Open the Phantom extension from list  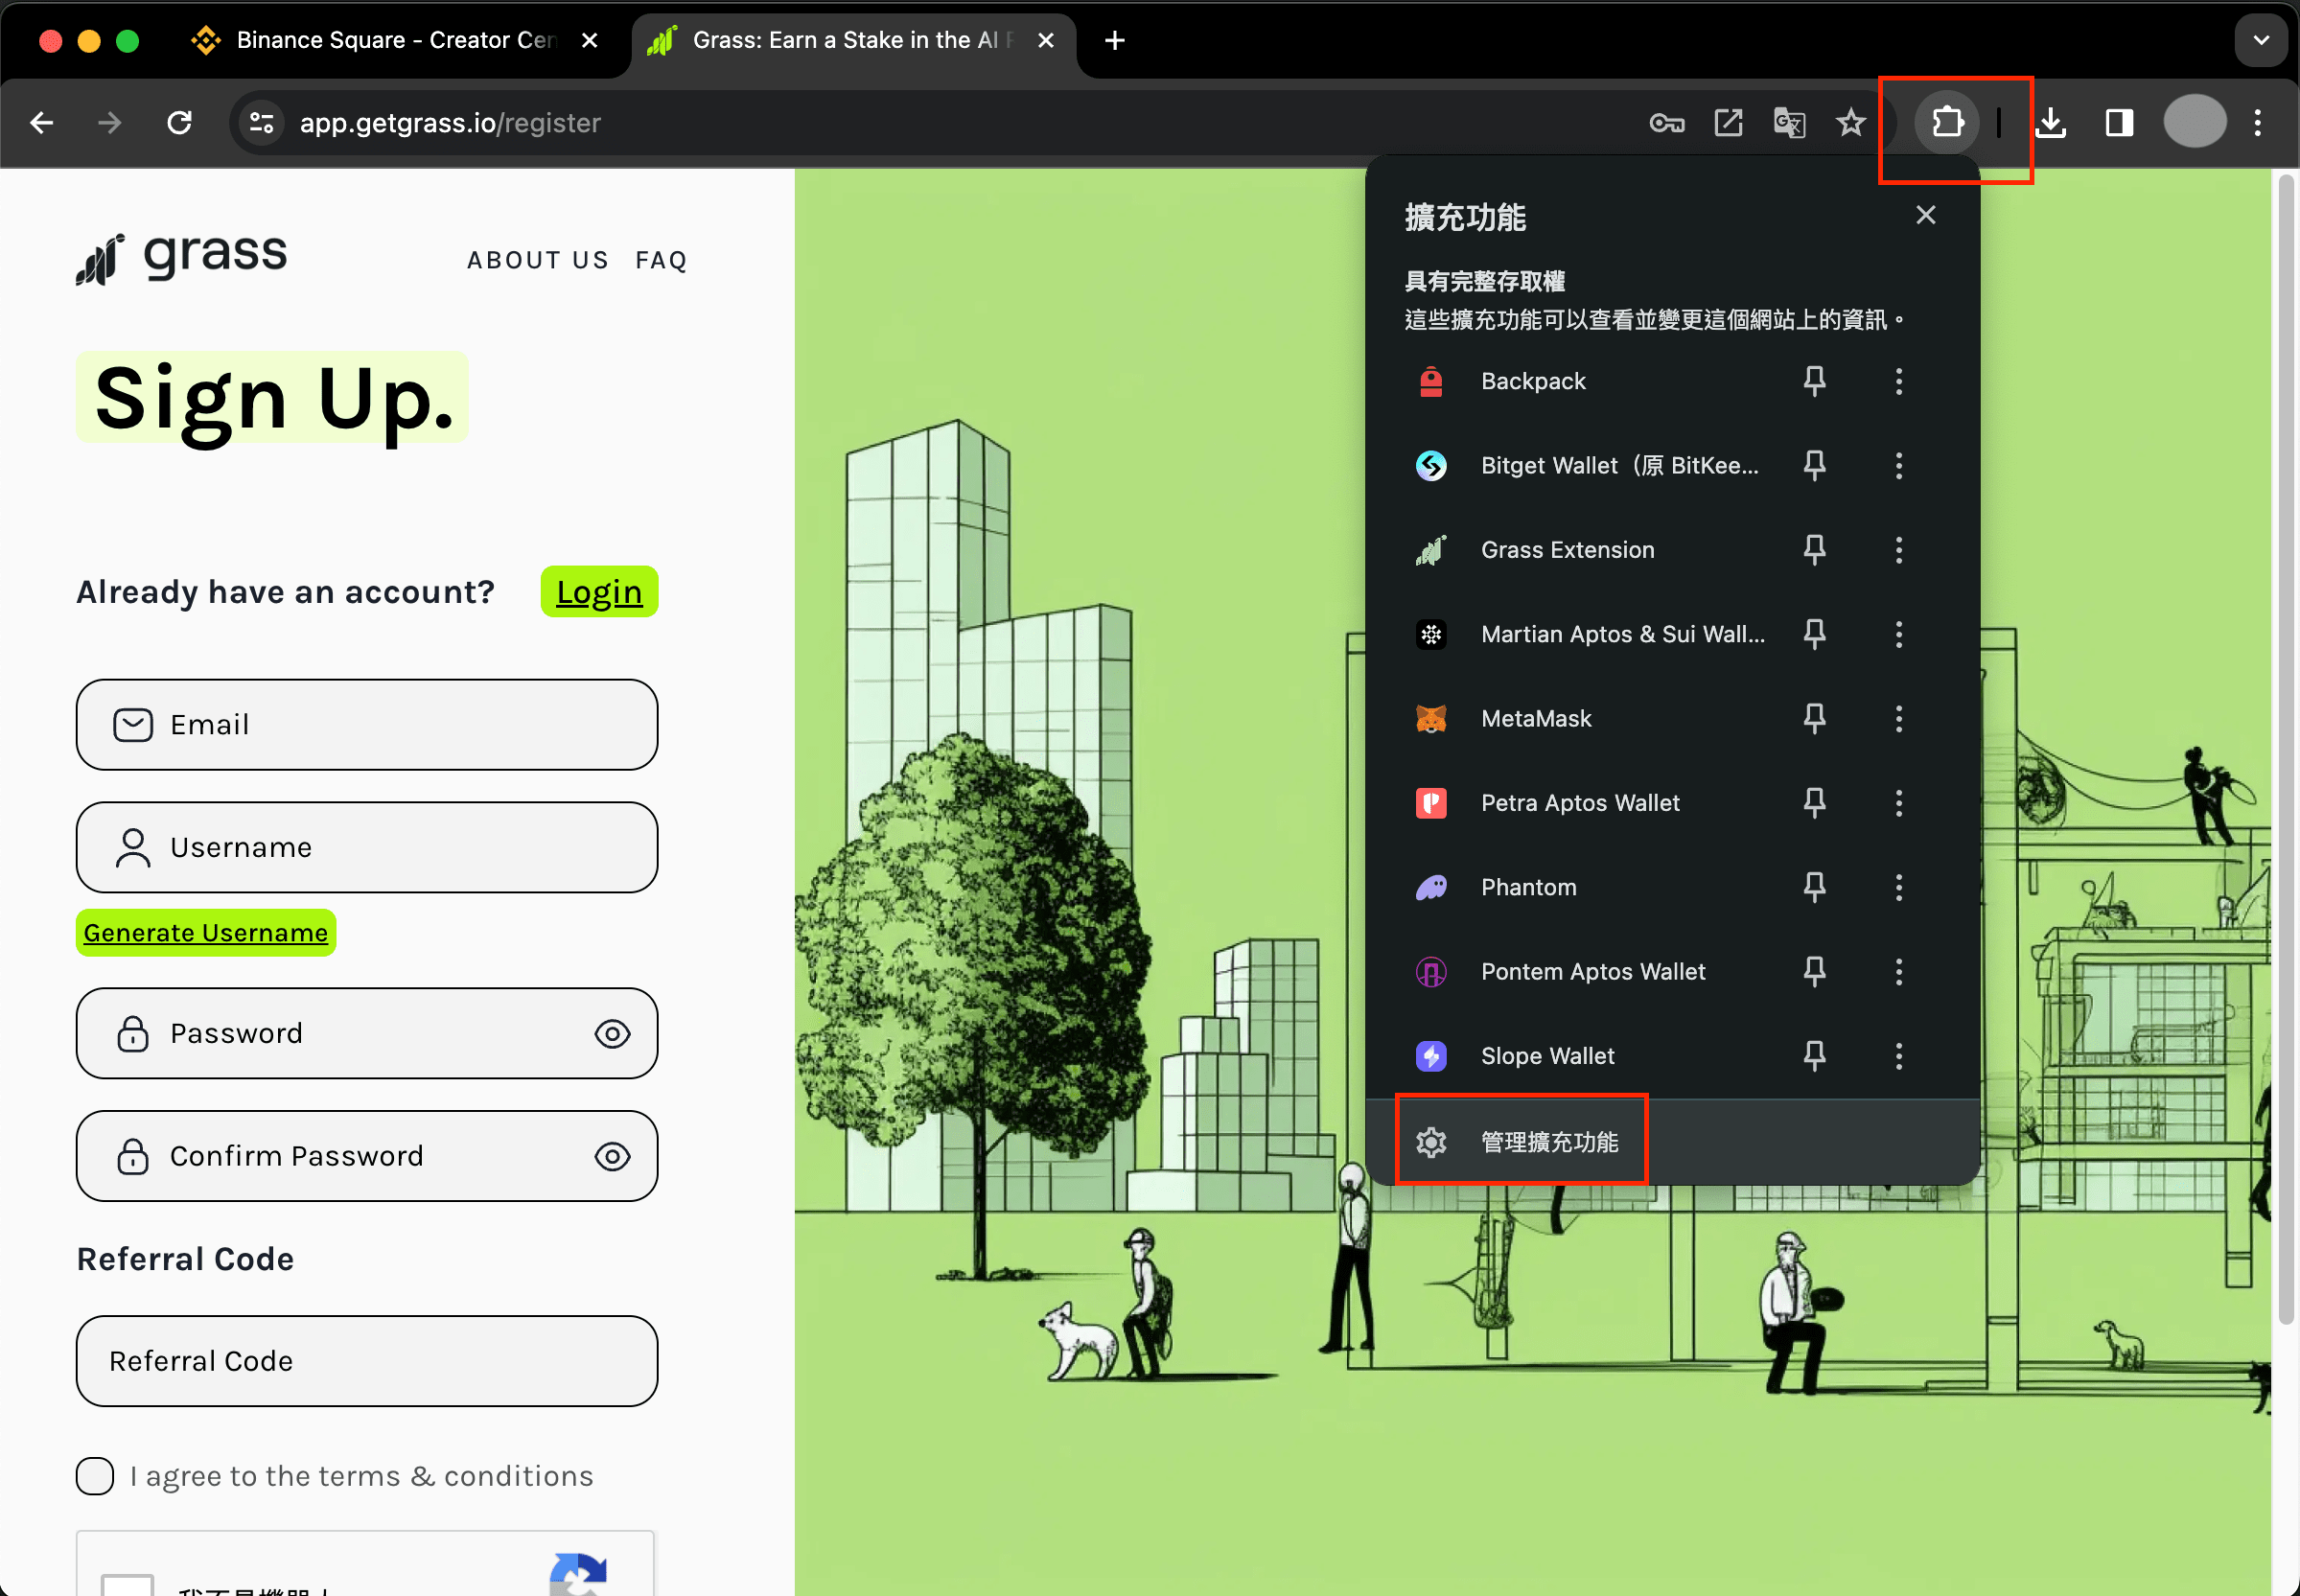pos(1528,887)
